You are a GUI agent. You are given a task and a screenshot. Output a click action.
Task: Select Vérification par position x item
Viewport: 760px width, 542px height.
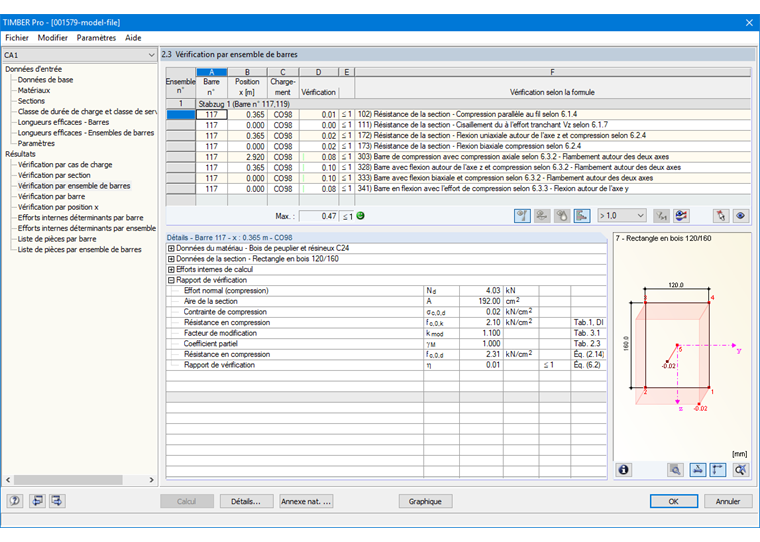tap(58, 207)
